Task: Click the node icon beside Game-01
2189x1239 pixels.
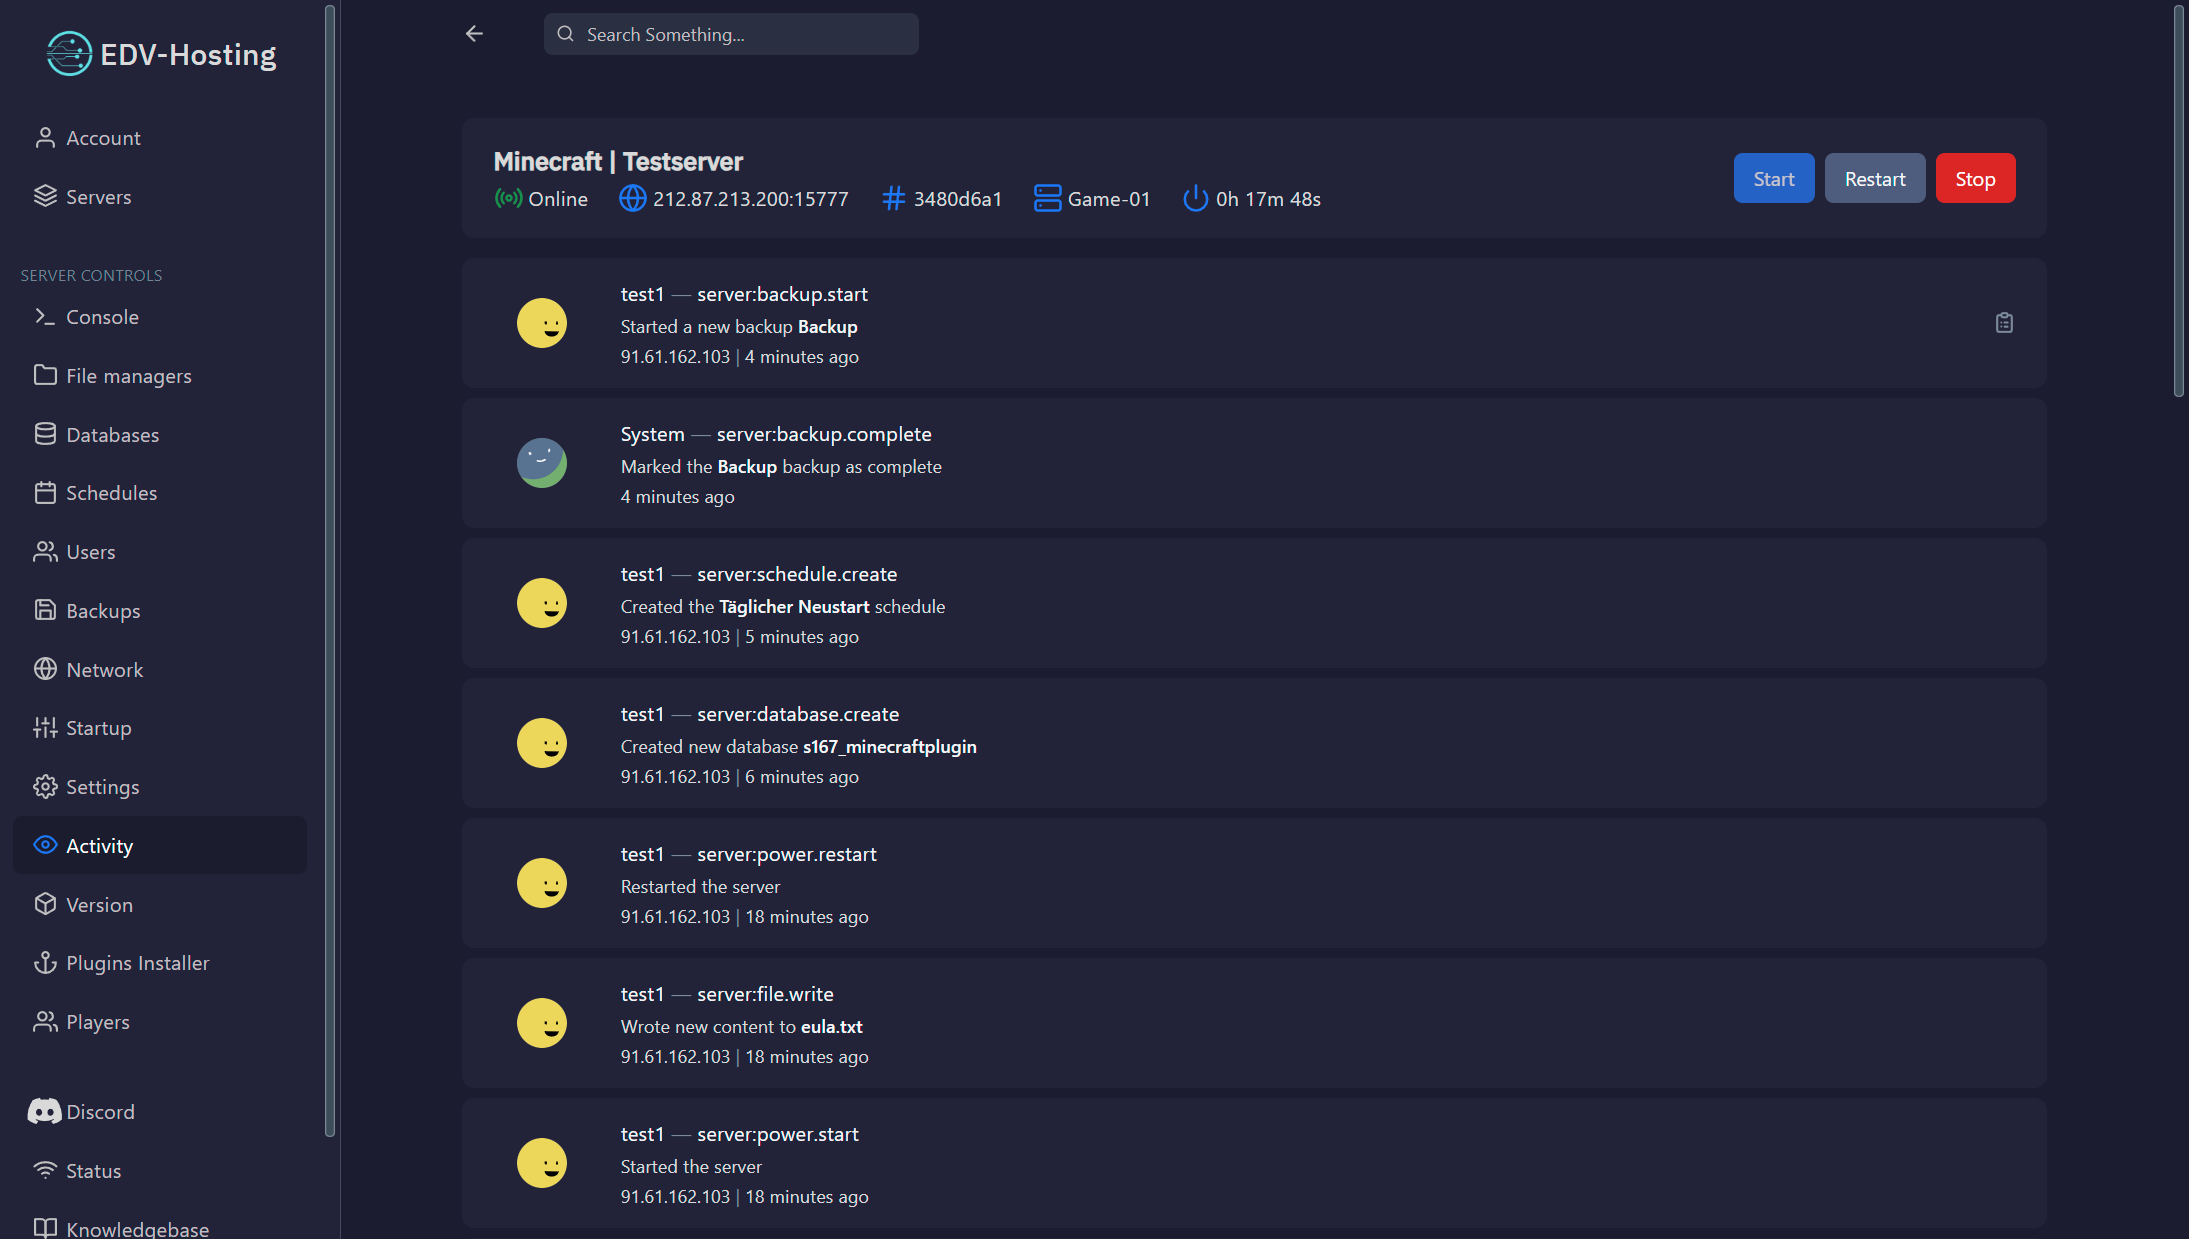Action: tap(1047, 199)
